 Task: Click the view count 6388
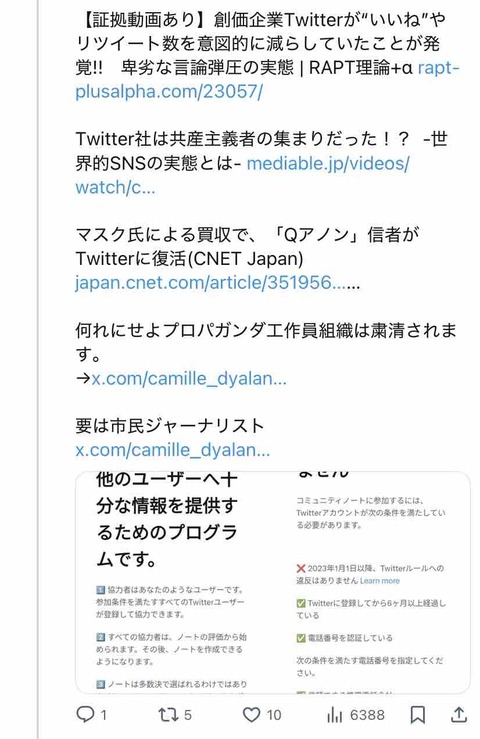click(367, 715)
